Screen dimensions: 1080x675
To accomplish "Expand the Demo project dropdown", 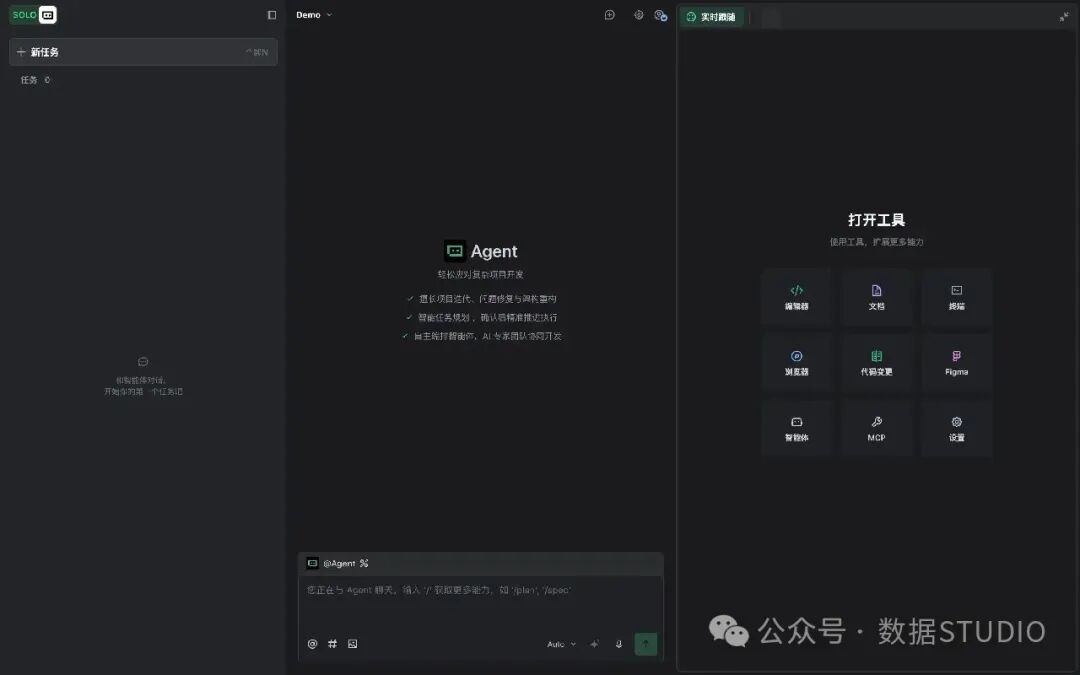I will tap(314, 14).
